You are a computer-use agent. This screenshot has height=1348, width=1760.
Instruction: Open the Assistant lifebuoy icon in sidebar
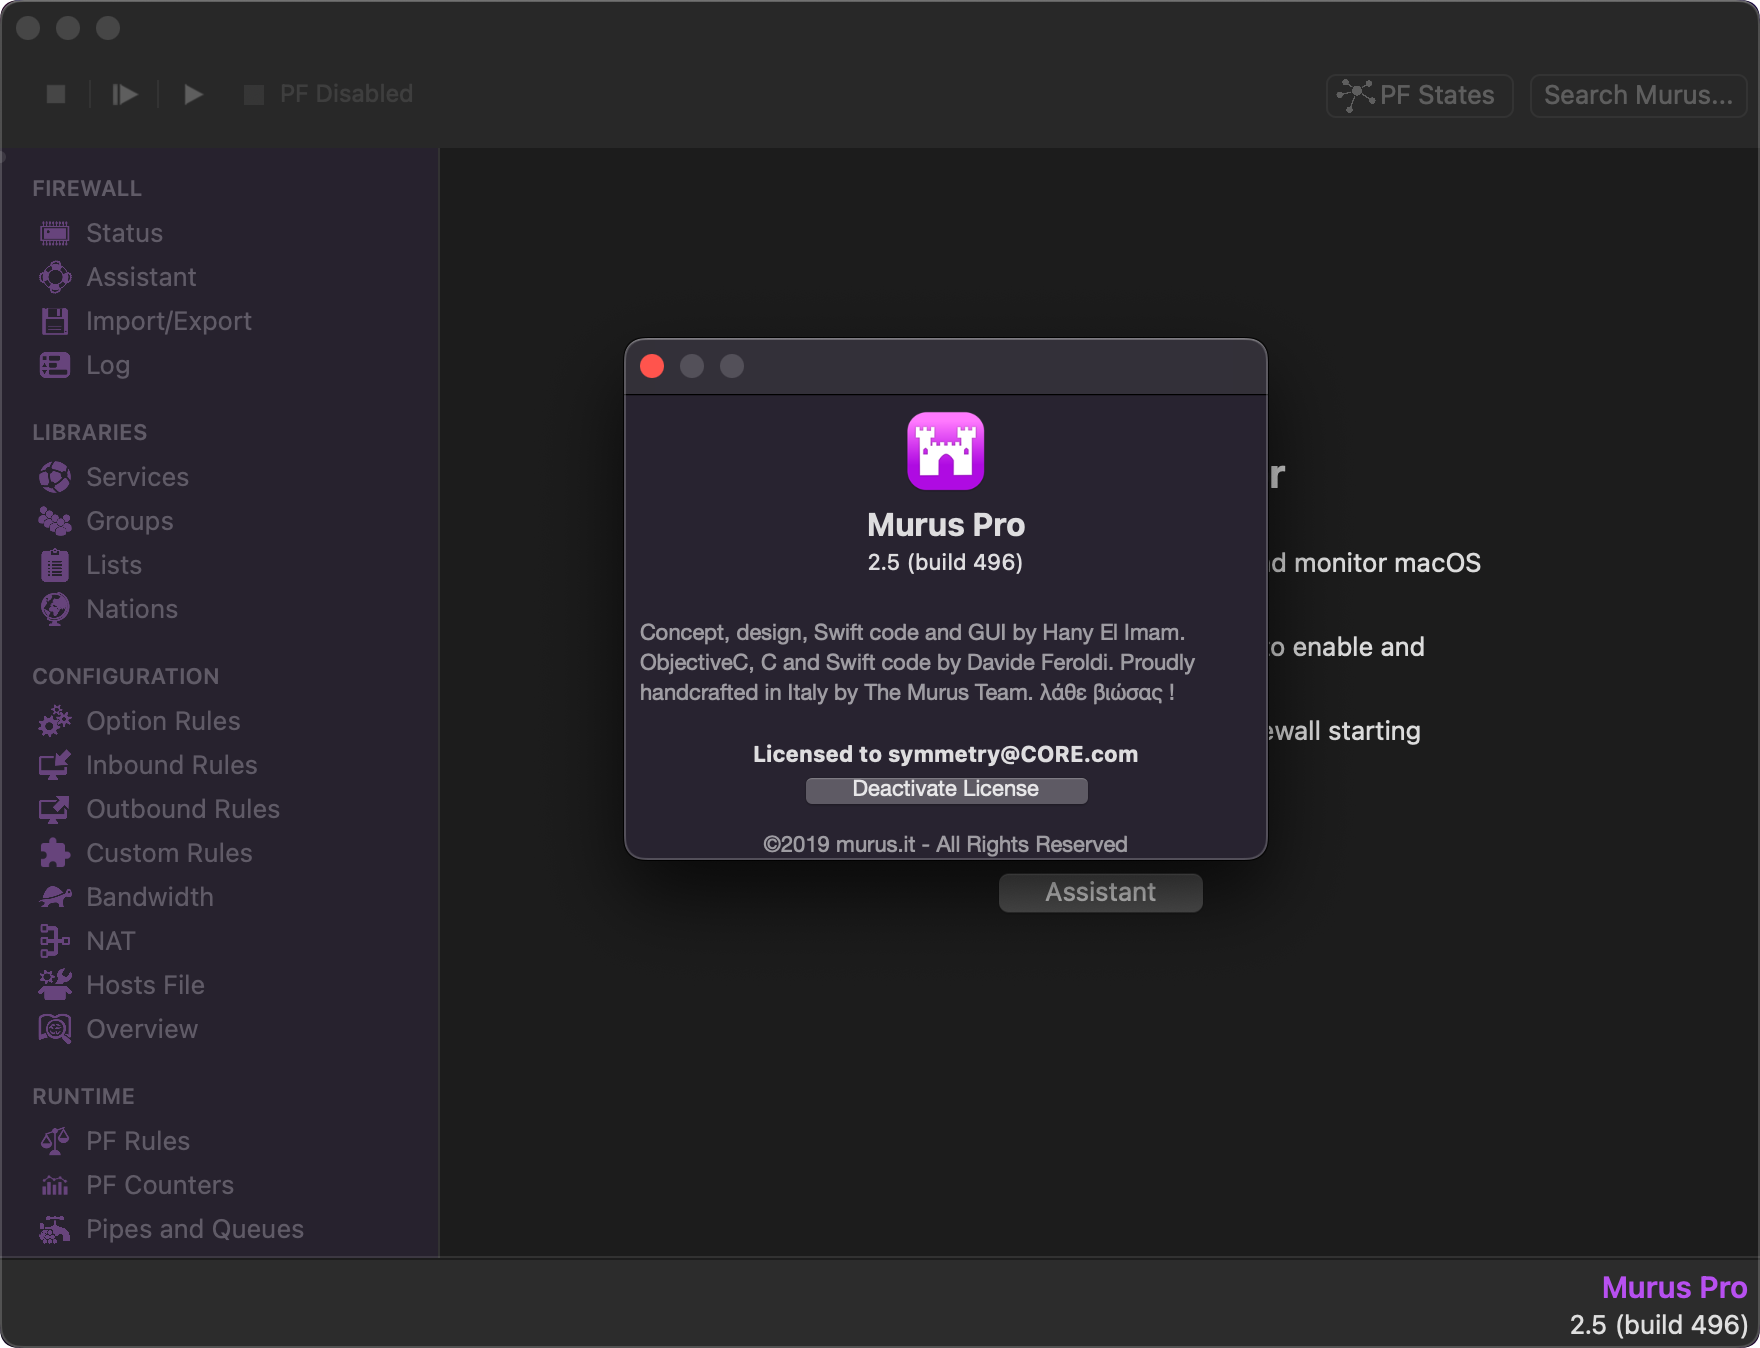pos(55,277)
